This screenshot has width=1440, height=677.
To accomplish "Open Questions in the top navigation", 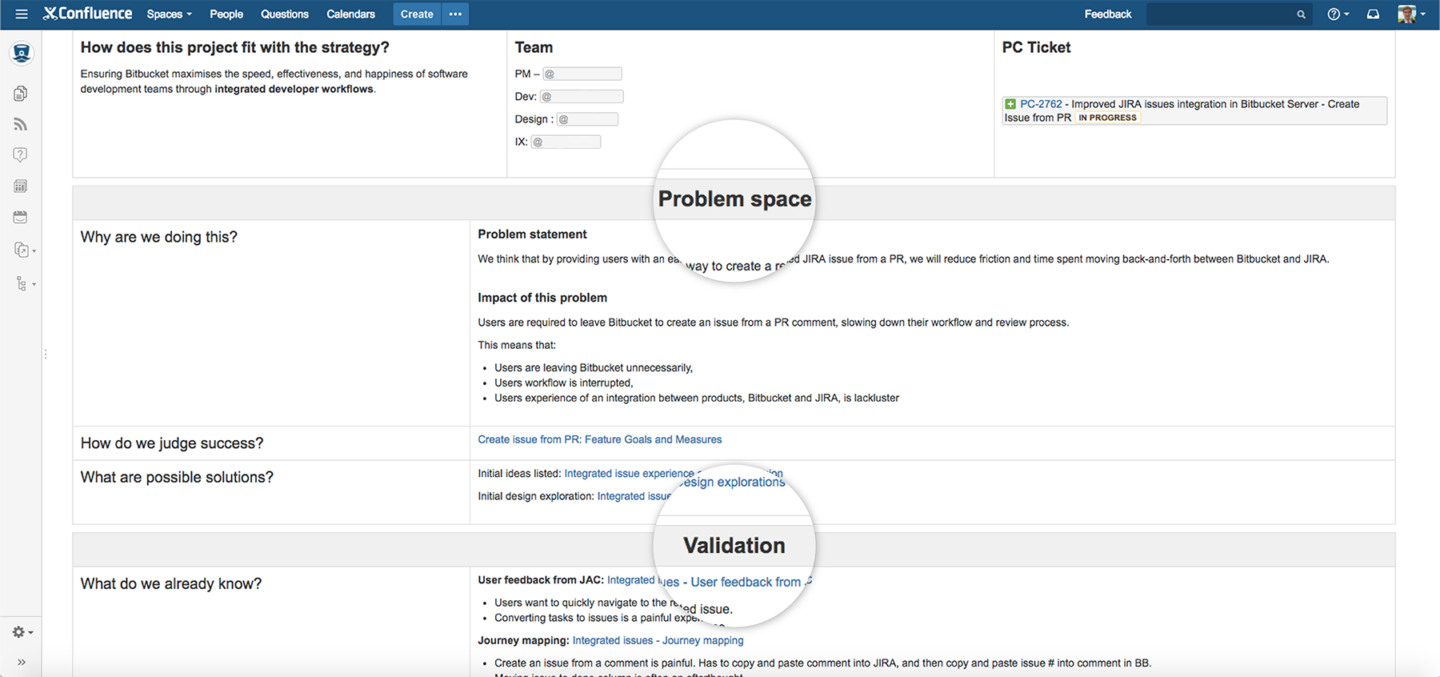I will click(284, 14).
